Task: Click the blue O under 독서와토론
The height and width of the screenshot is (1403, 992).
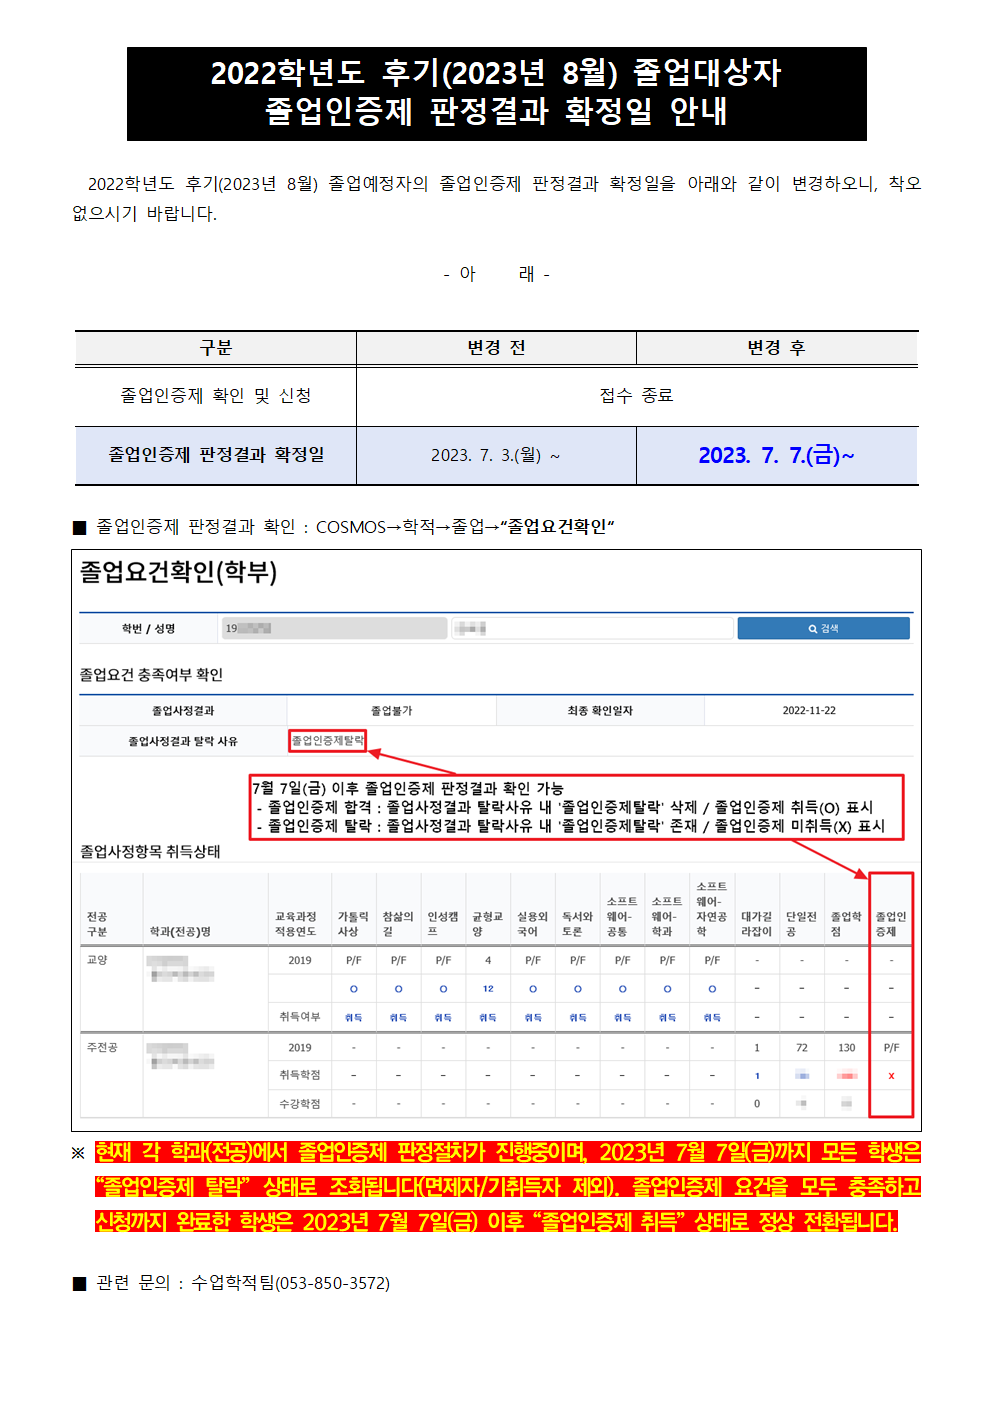Action: coord(578,989)
